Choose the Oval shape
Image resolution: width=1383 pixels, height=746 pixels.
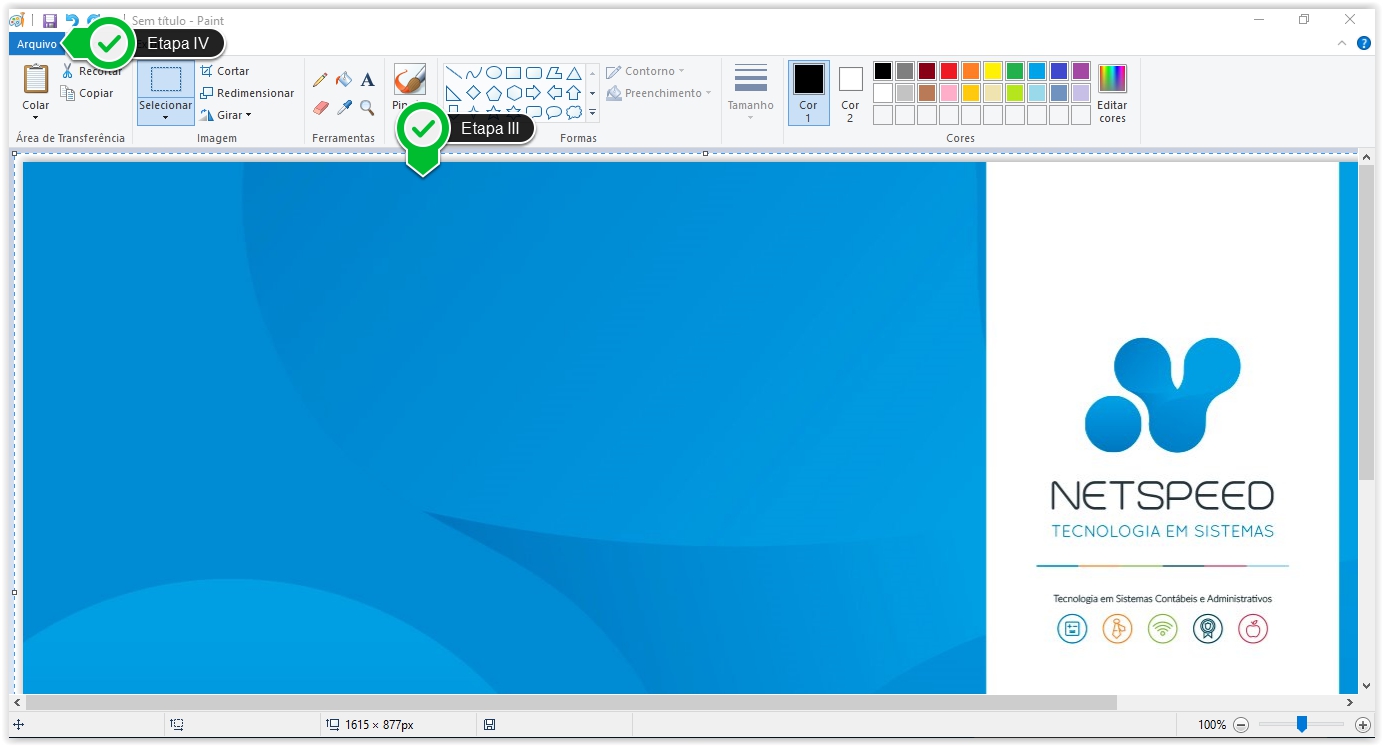tap(493, 73)
